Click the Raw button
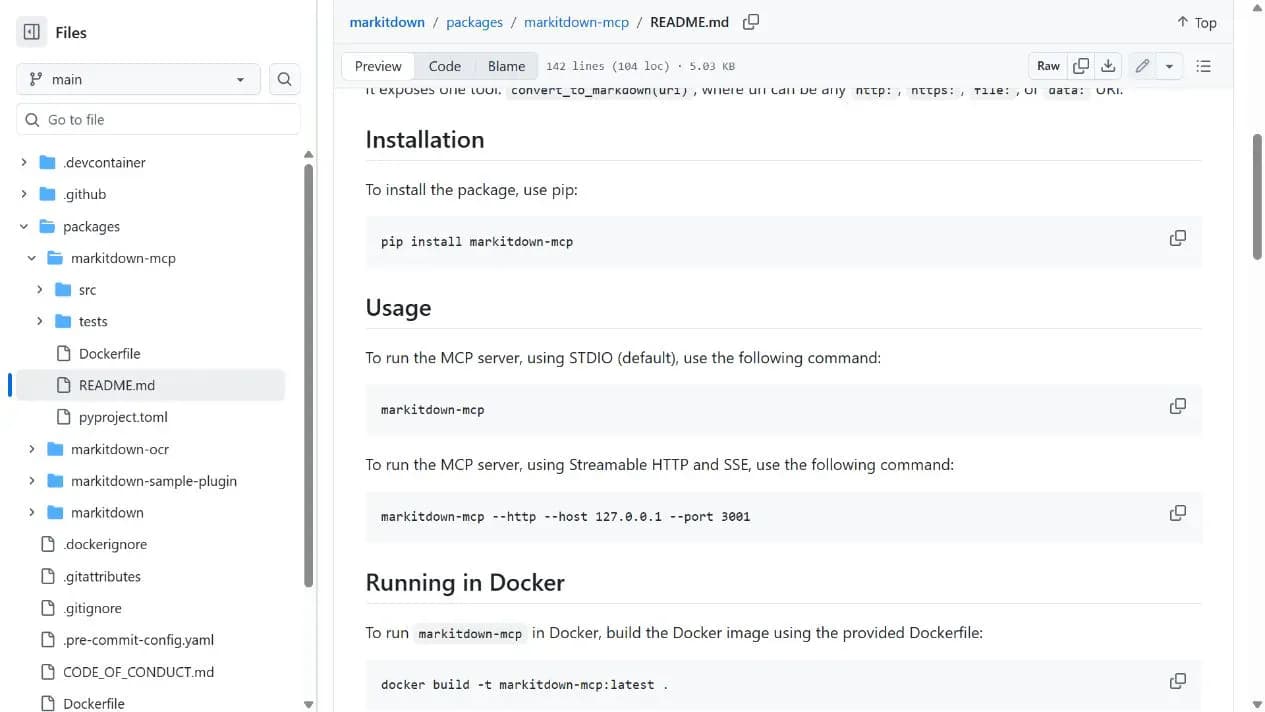Image resolution: width=1265 pixels, height=712 pixels. pyautogui.click(x=1048, y=66)
